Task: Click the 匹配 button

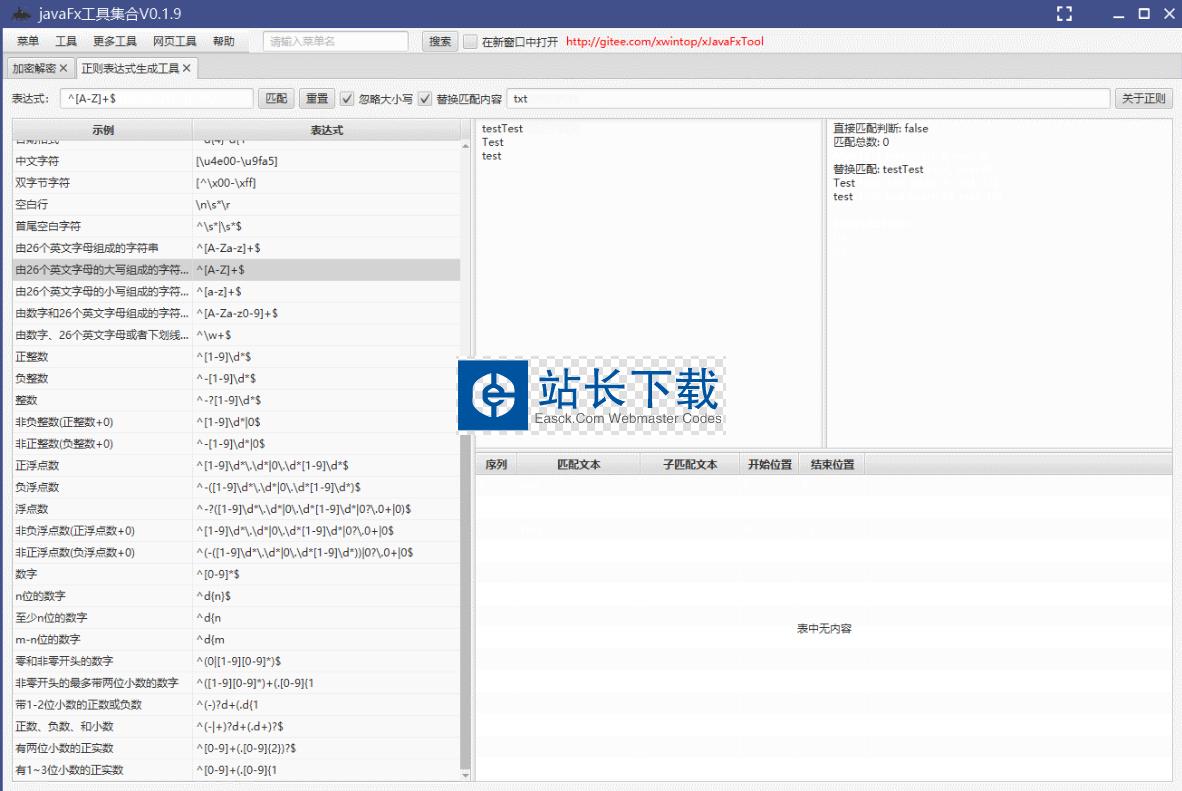Action: pyautogui.click(x=276, y=99)
